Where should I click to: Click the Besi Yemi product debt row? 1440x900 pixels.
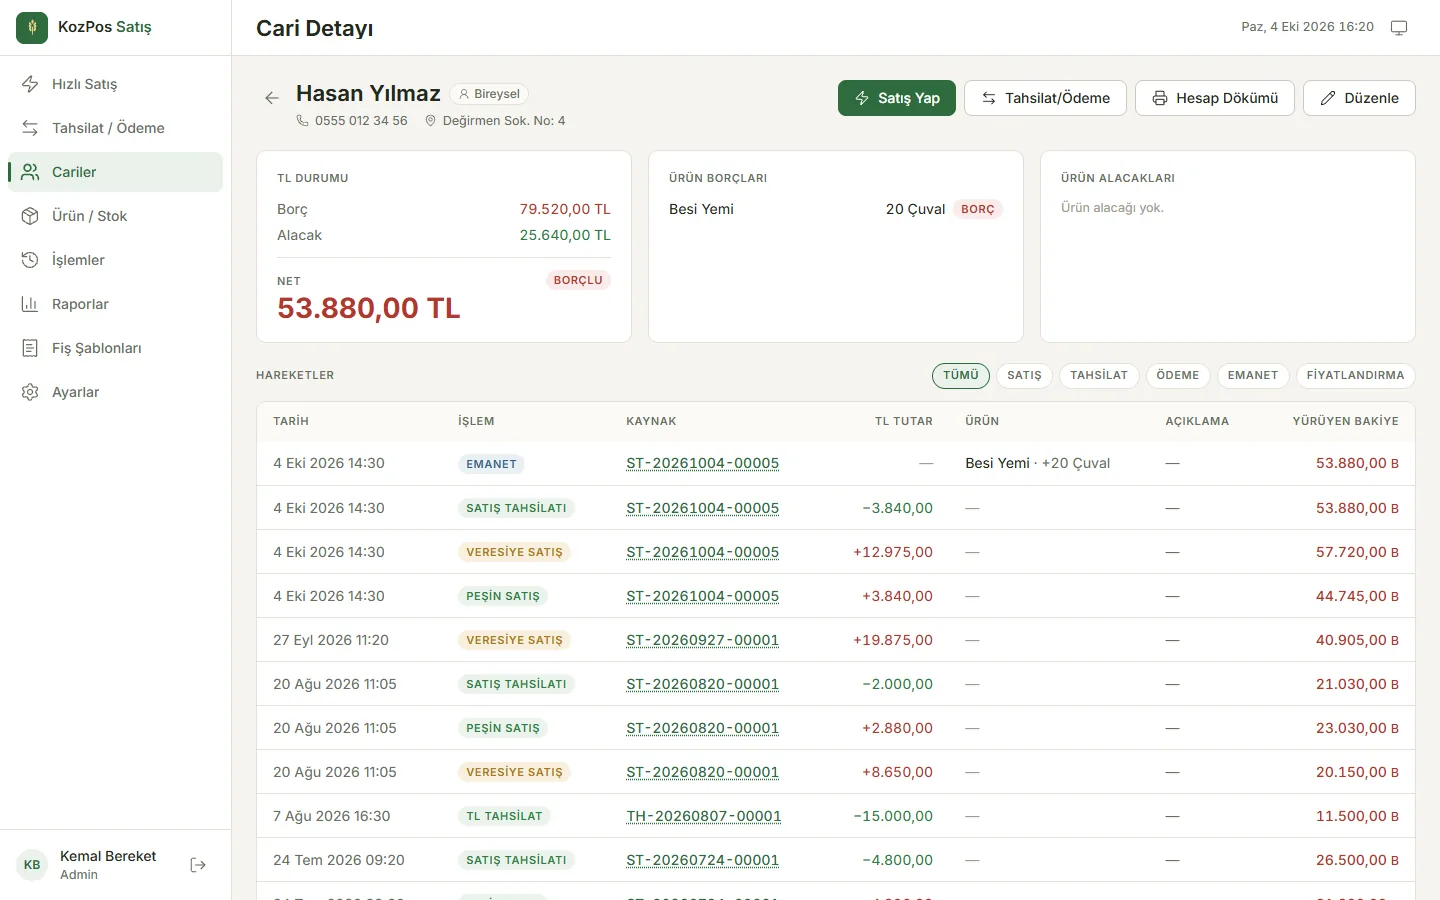(836, 209)
